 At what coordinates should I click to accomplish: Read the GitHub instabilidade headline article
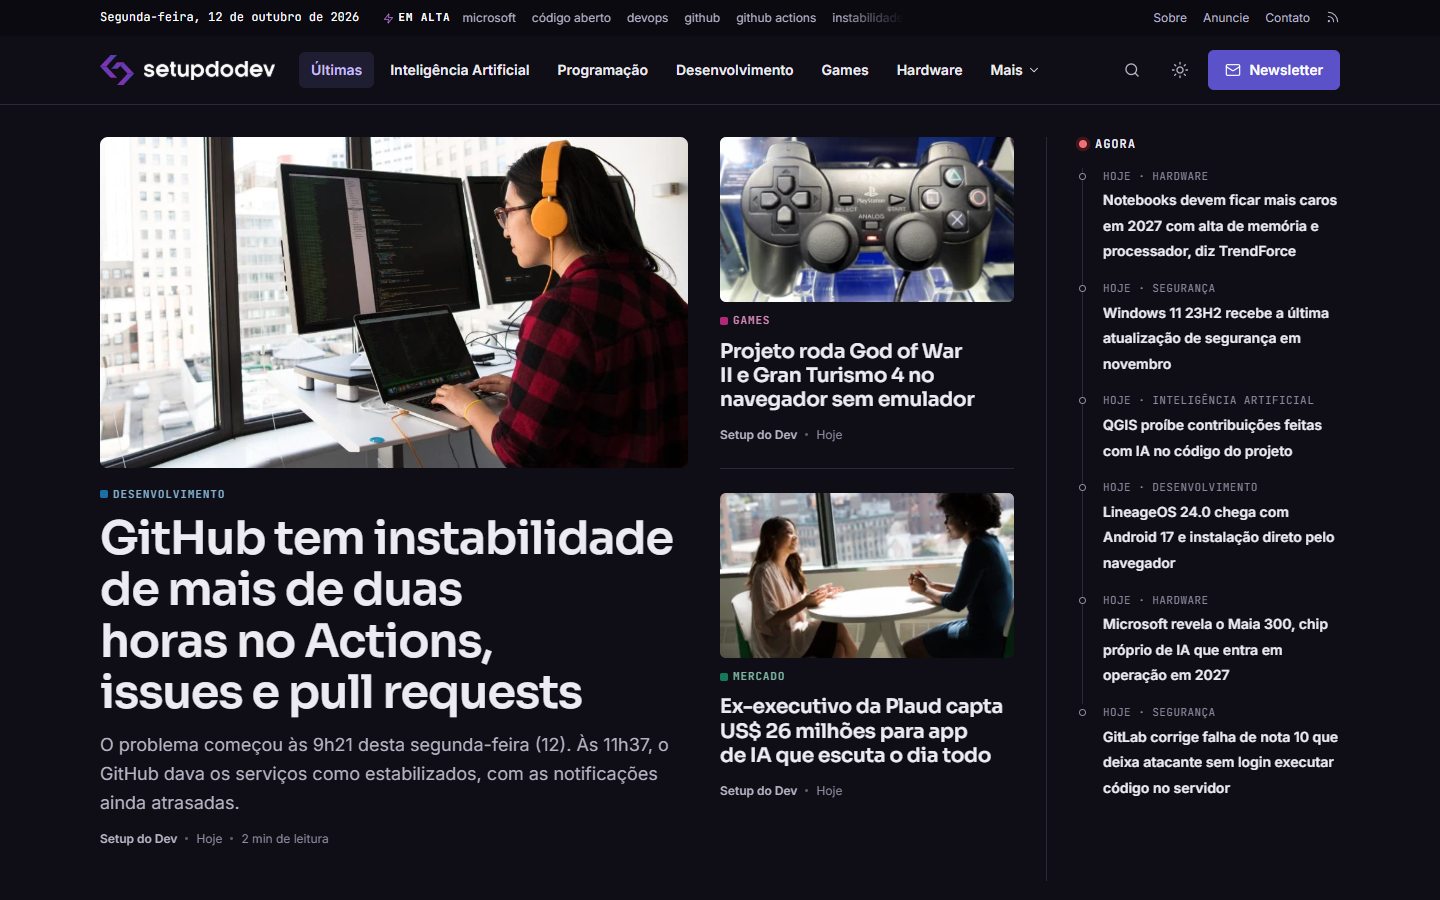387,615
